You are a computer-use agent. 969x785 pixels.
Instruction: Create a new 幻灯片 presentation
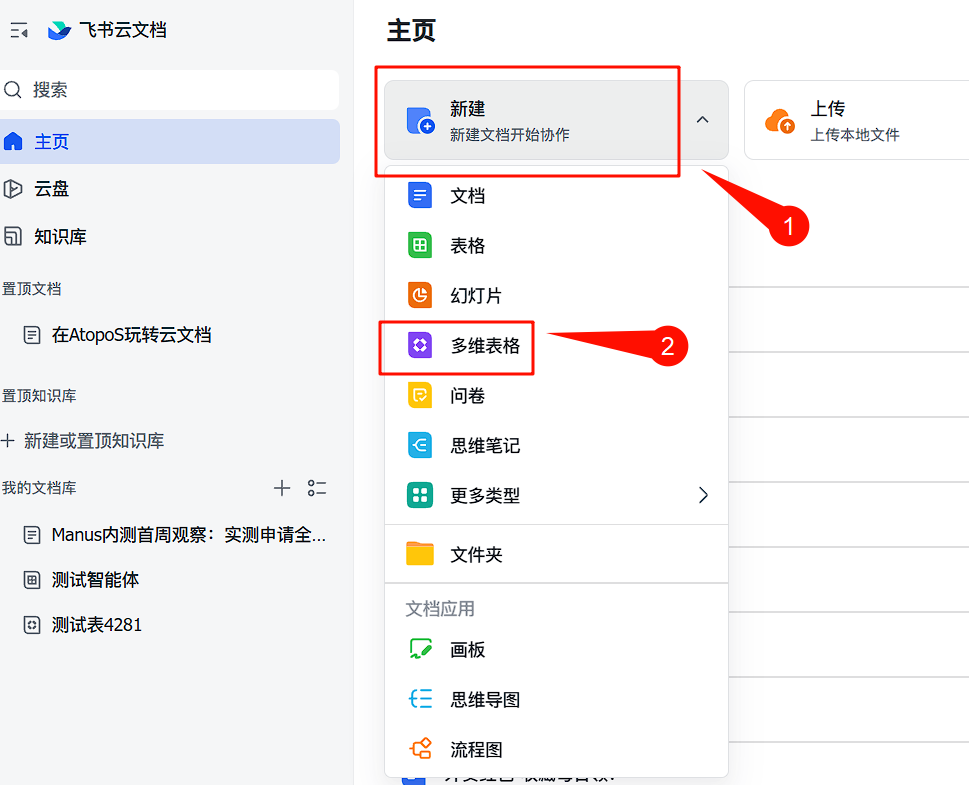coord(556,295)
